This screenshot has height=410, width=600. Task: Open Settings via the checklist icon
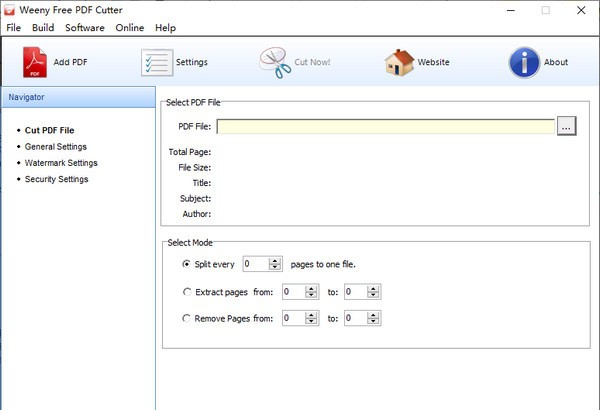[x=157, y=62]
